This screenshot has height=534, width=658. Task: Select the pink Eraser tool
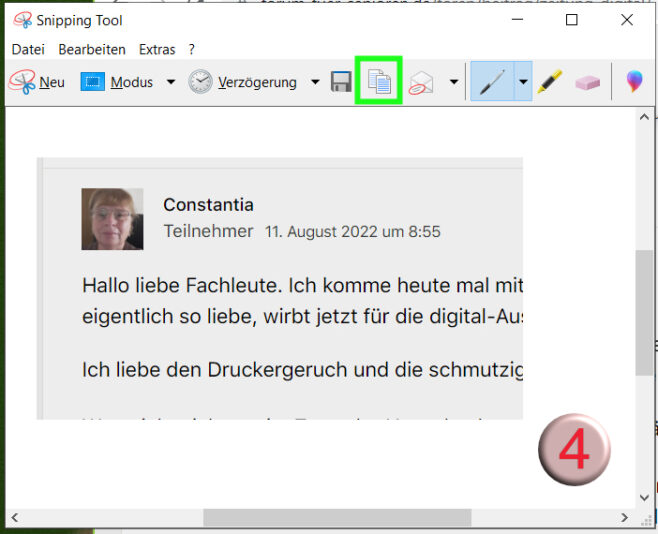[x=587, y=83]
